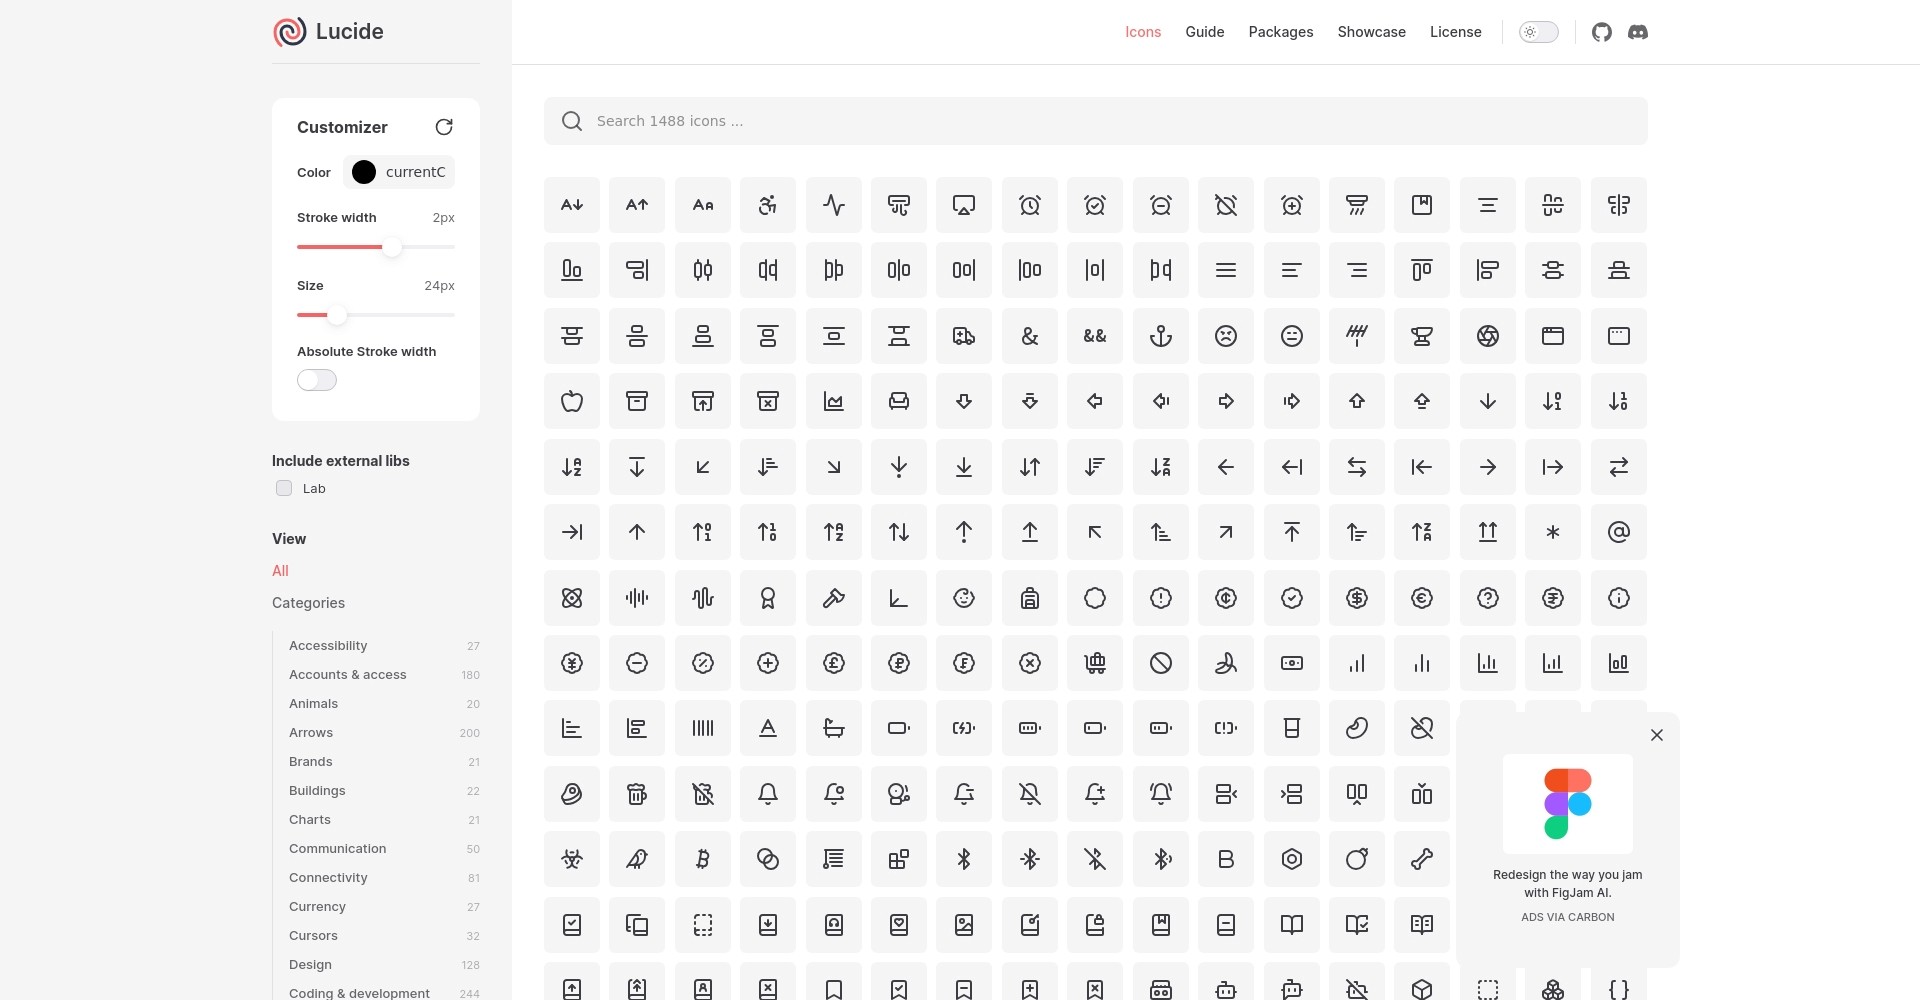Filter by Accounts & access category
The height and width of the screenshot is (1000, 1920).
(384, 675)
